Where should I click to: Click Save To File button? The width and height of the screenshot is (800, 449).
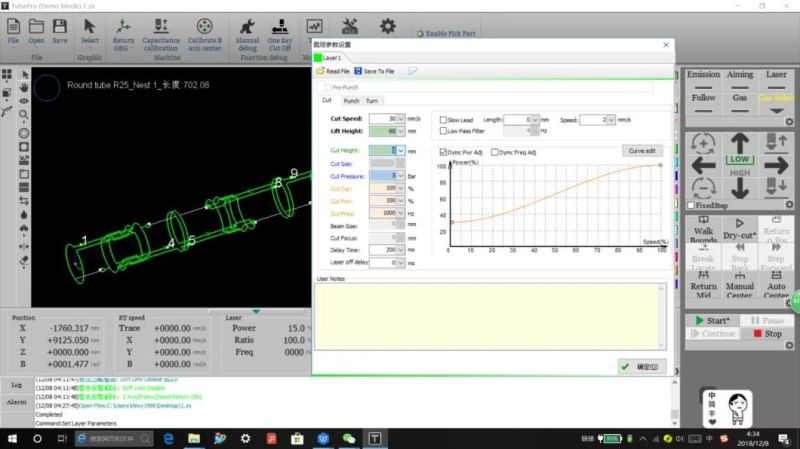click(x=374, y=71)
